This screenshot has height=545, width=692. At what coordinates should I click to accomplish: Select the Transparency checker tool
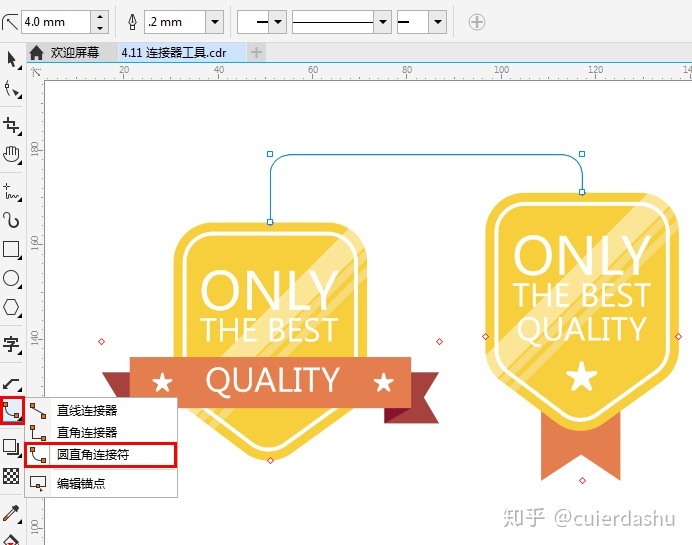[x=12, y=476]
